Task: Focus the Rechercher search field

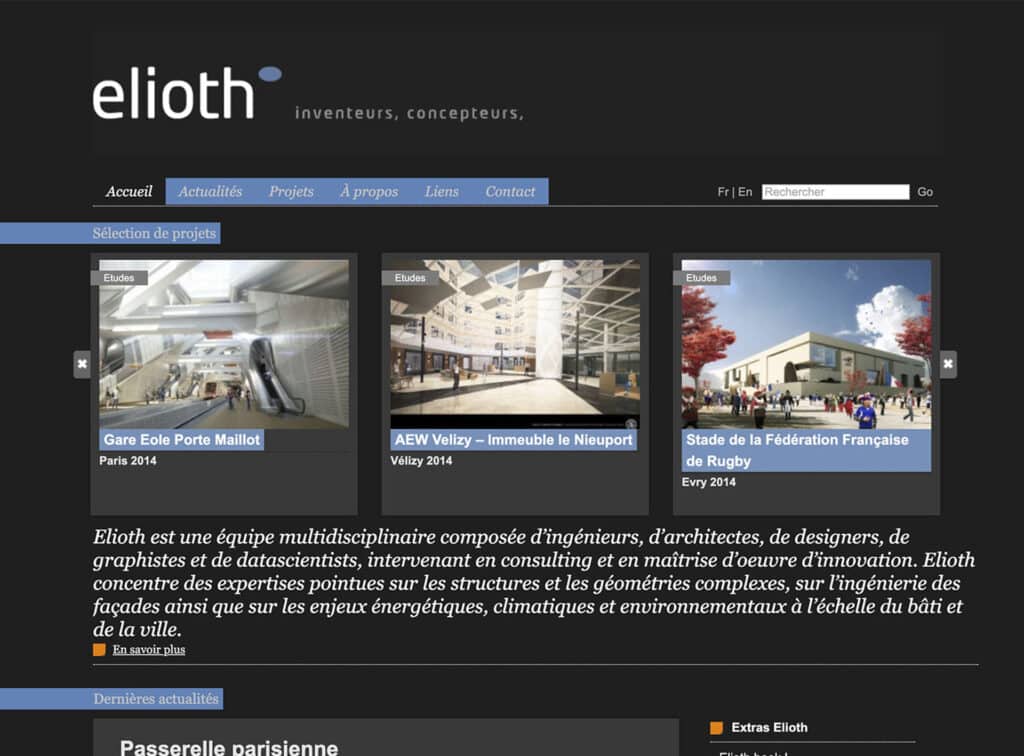Action: click(835, 192)
